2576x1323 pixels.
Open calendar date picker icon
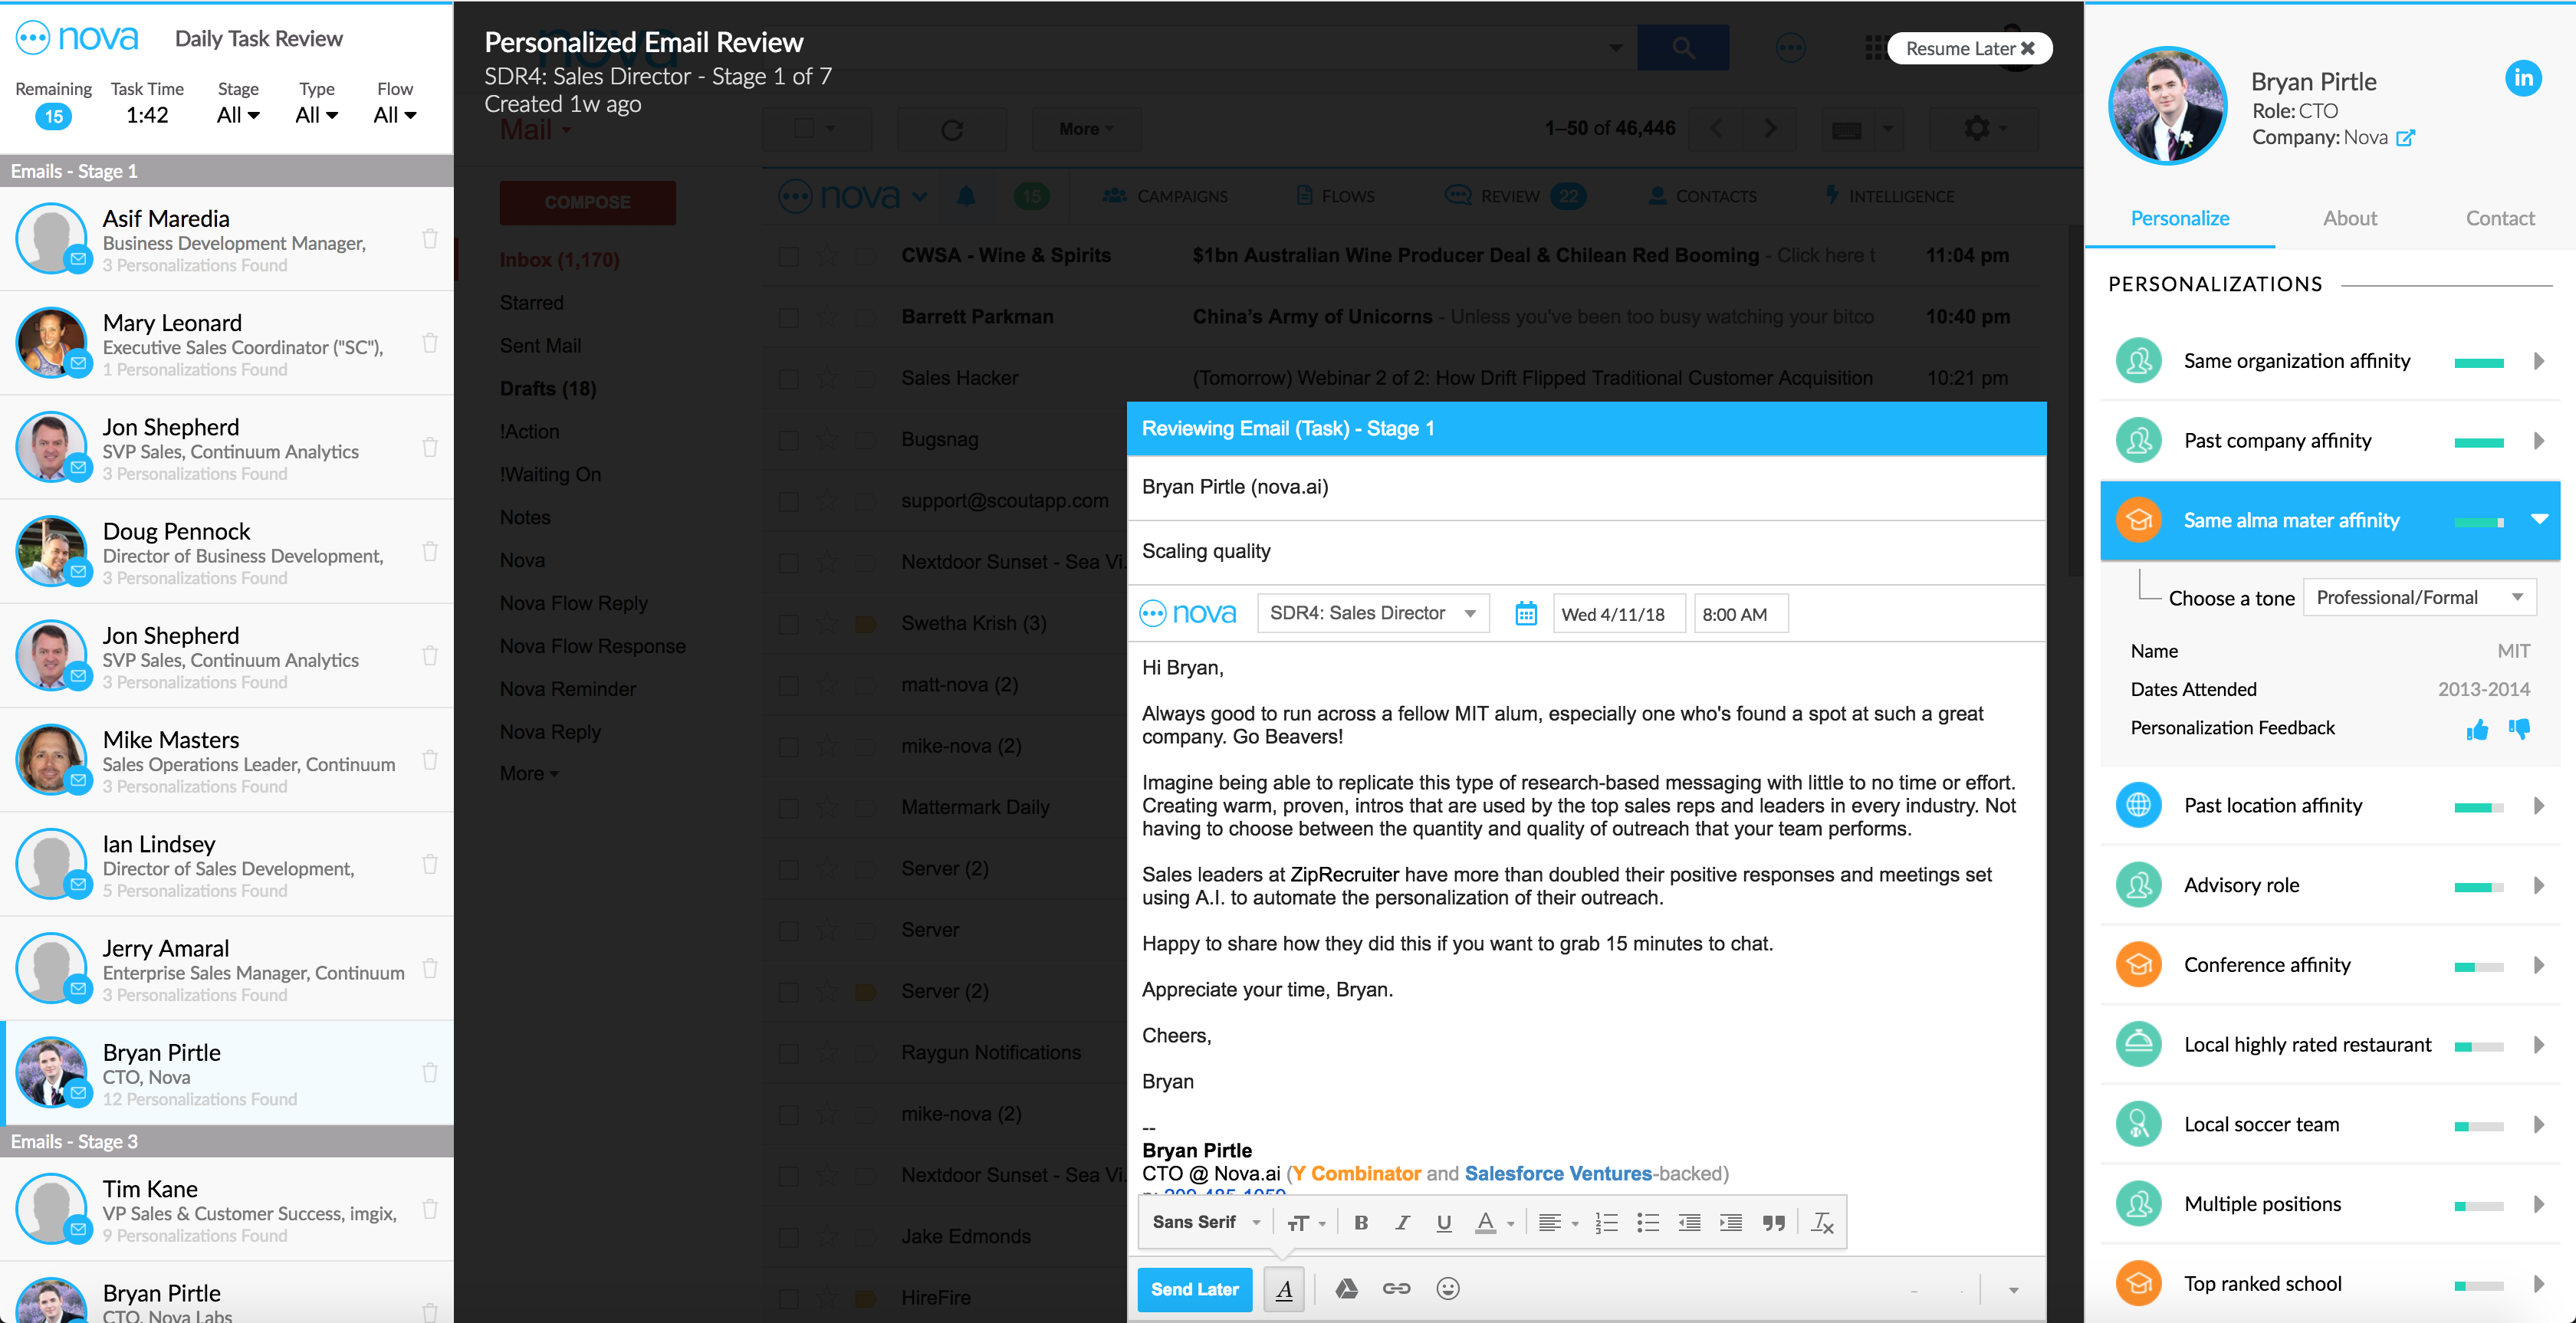click(x=1525, y=614)
